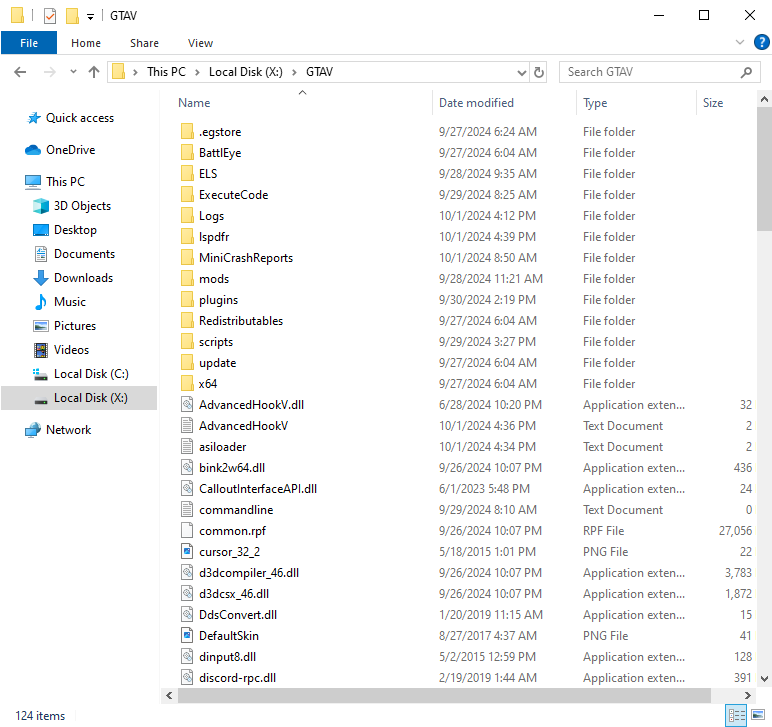Select OneDrive in the navigation pane
The height and width of the screenshot is (727, 772).
70,150
